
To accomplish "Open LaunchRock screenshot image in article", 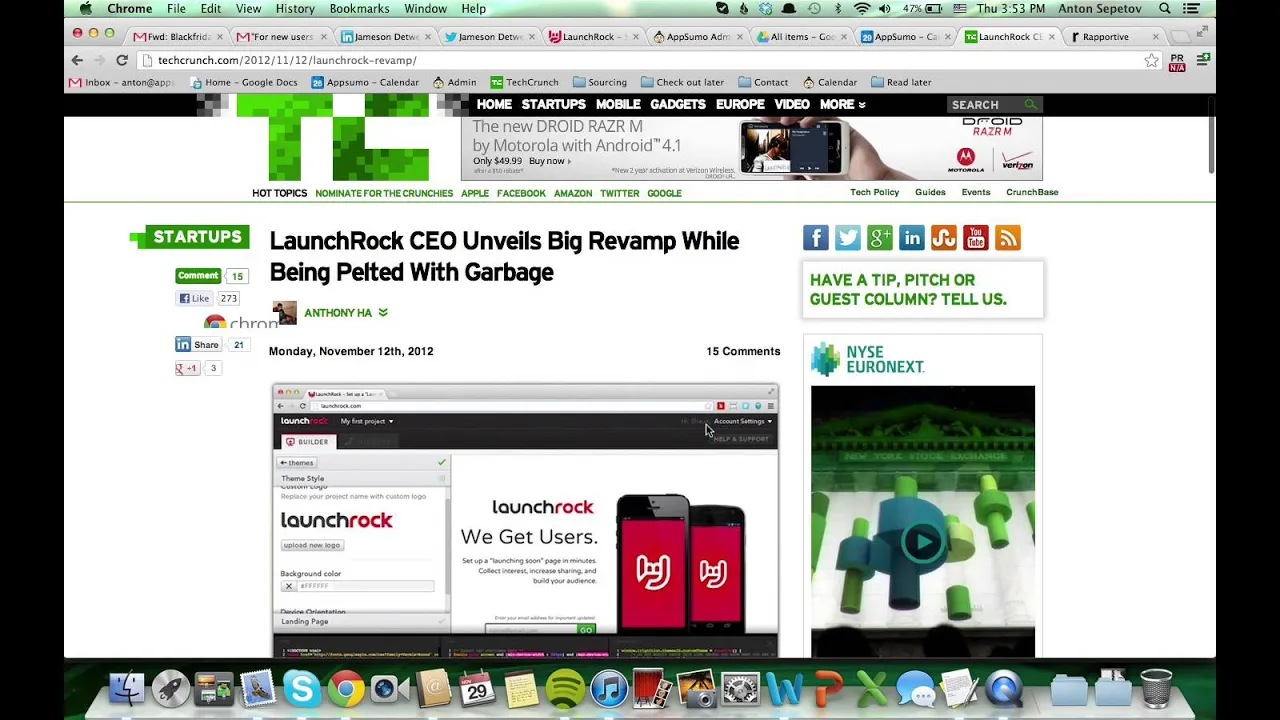I will coord(525,520).
